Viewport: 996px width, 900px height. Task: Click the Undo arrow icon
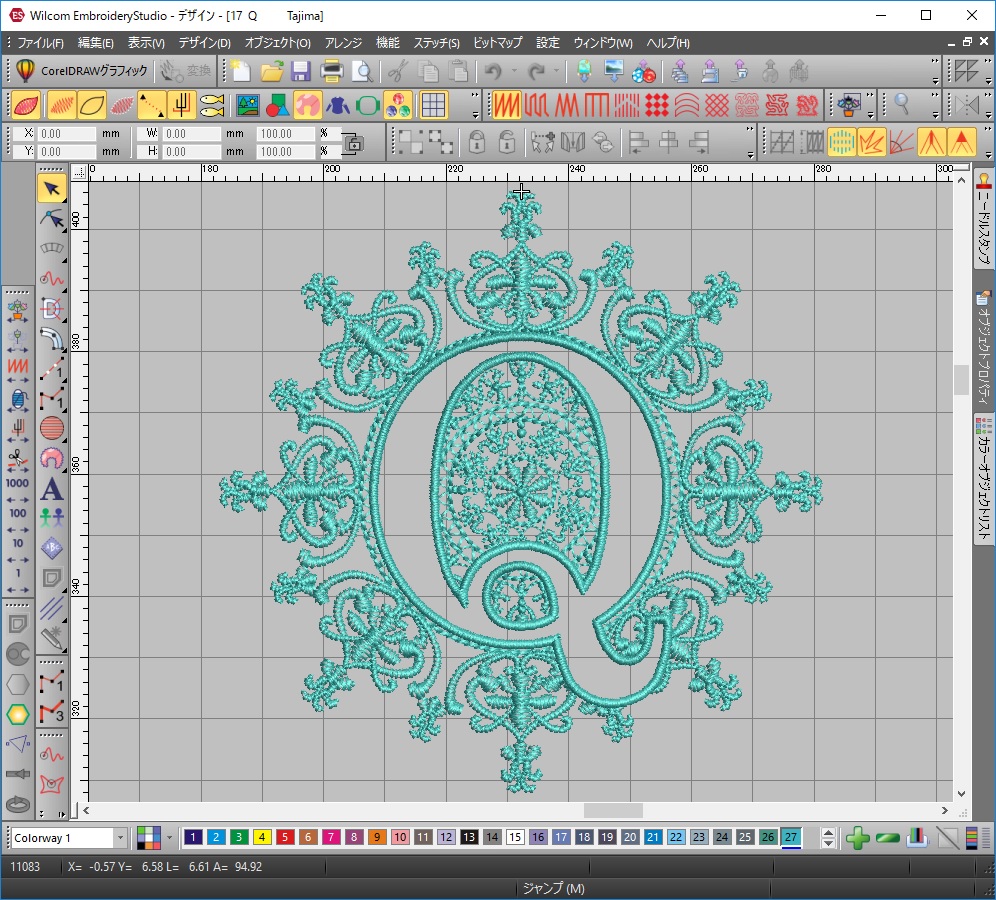[x=493, y=71]
